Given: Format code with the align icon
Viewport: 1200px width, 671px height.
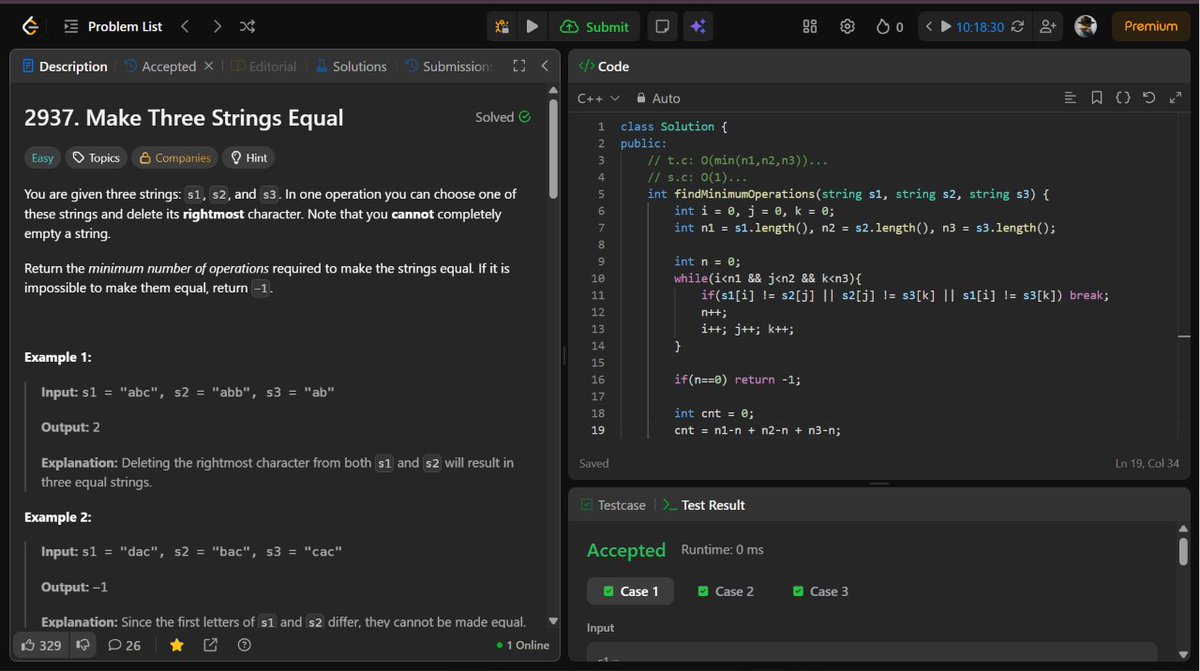Looking at the screenshot, I should 1070,98.
